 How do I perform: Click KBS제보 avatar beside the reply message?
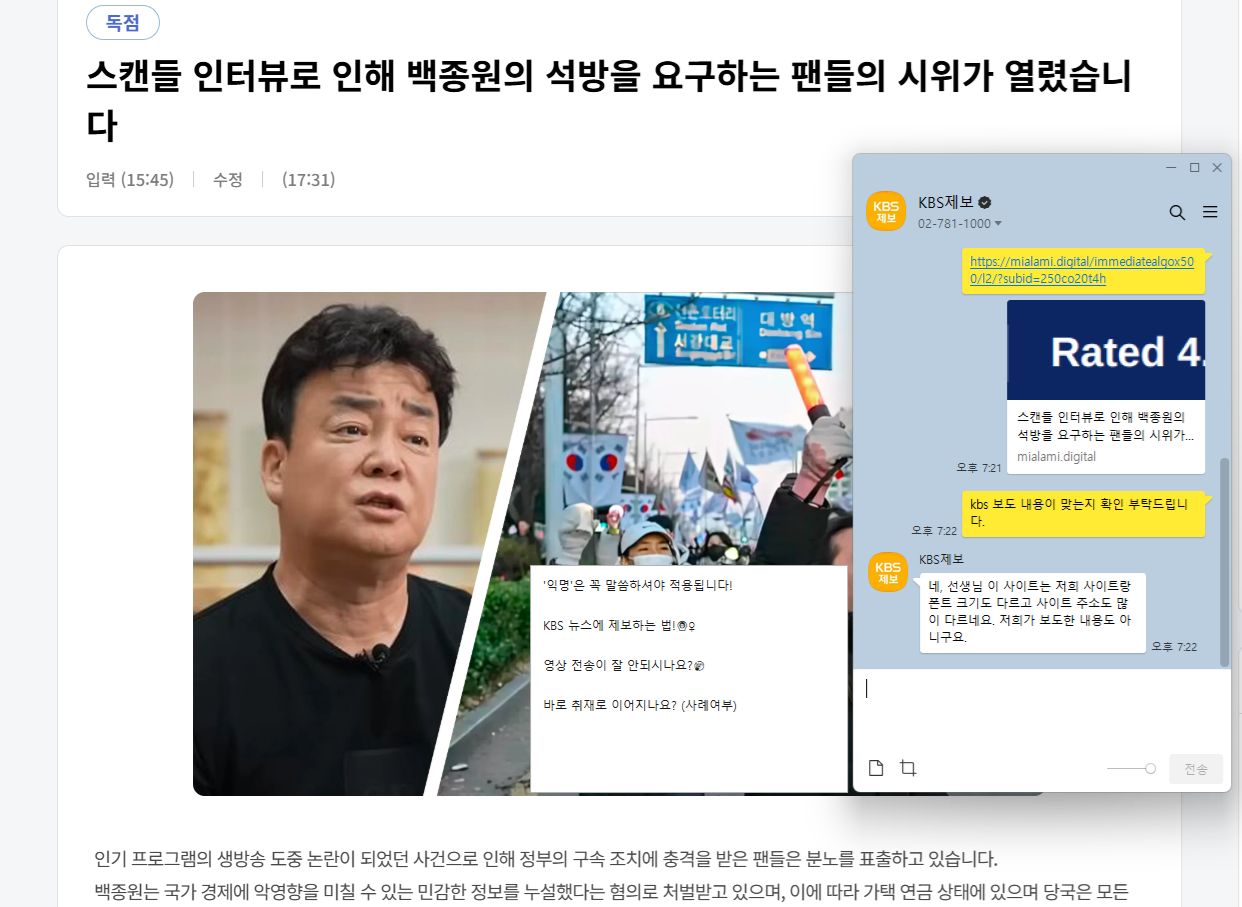[888, 572]
